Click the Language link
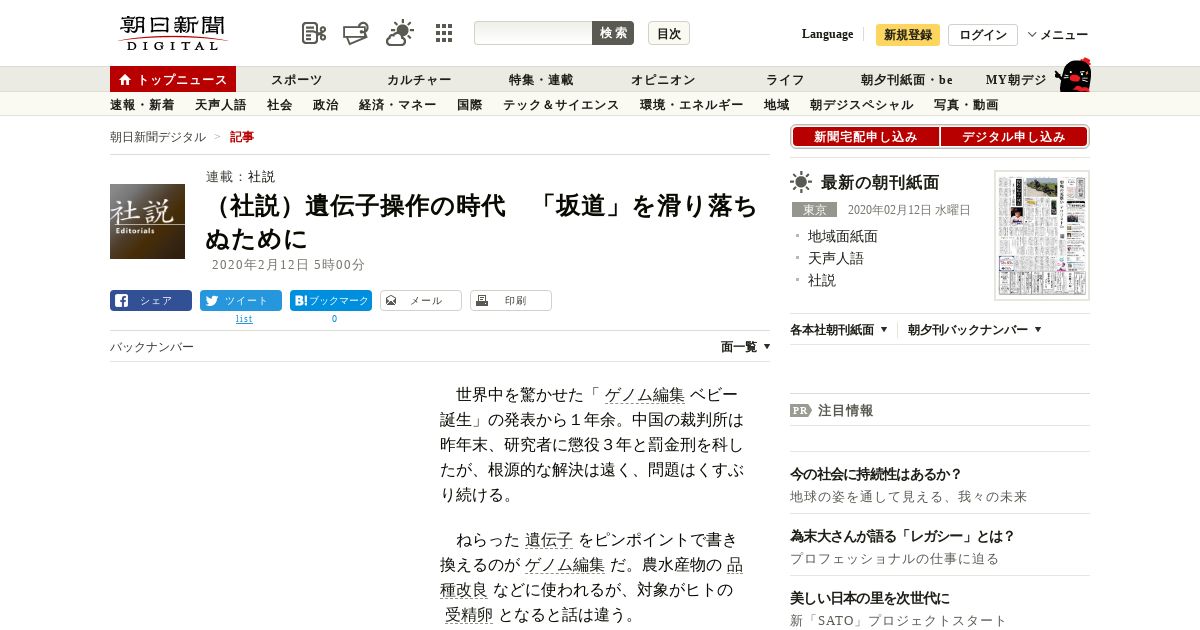Viewport: 1200px width, 630px height. tap(827, 34)
